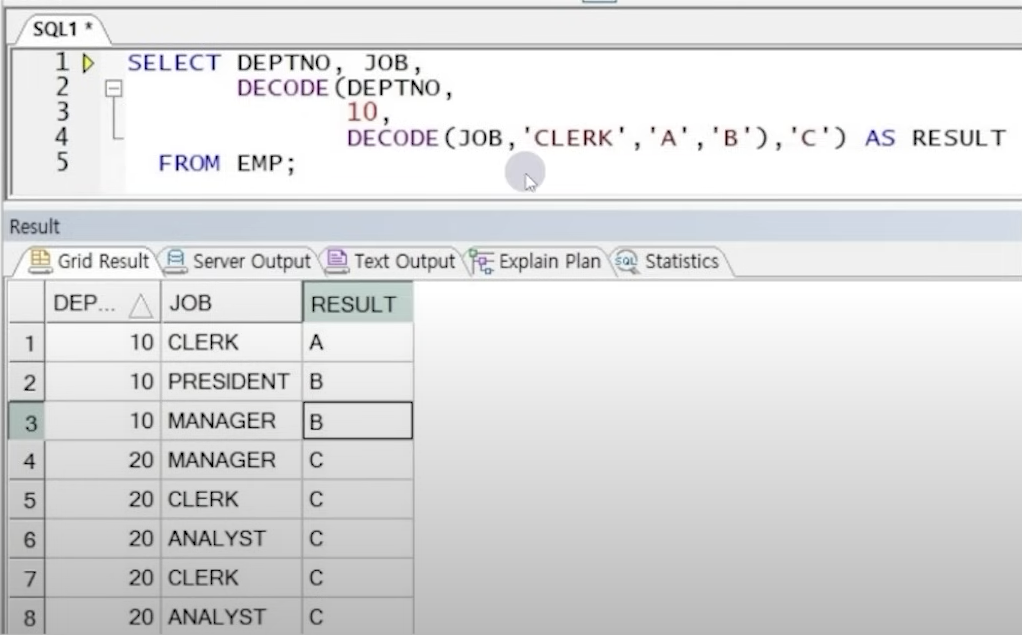The image size is (1022, 635).
Task: Click the RESULT cell B in row 2
Action: 358,381
